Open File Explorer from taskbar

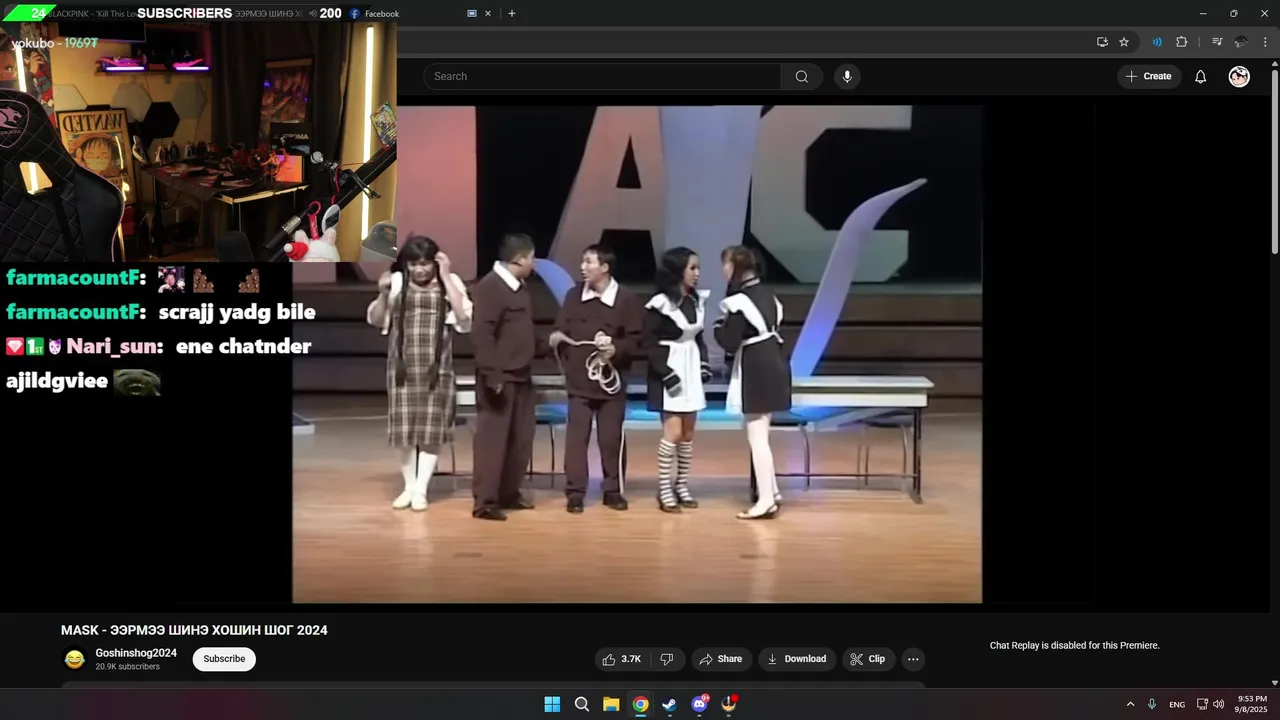611,704
